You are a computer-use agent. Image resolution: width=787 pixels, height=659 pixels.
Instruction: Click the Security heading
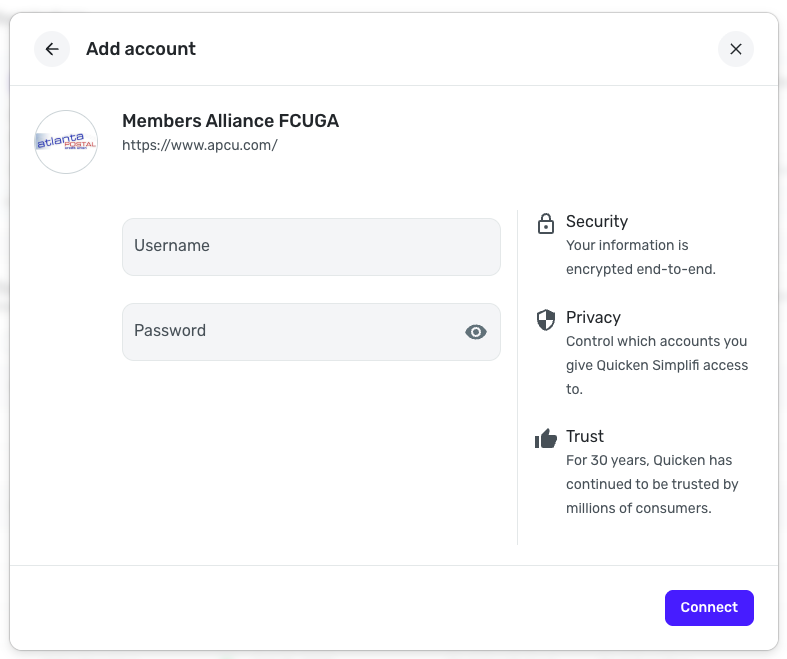pyautogui.click(x=597, y=222)
